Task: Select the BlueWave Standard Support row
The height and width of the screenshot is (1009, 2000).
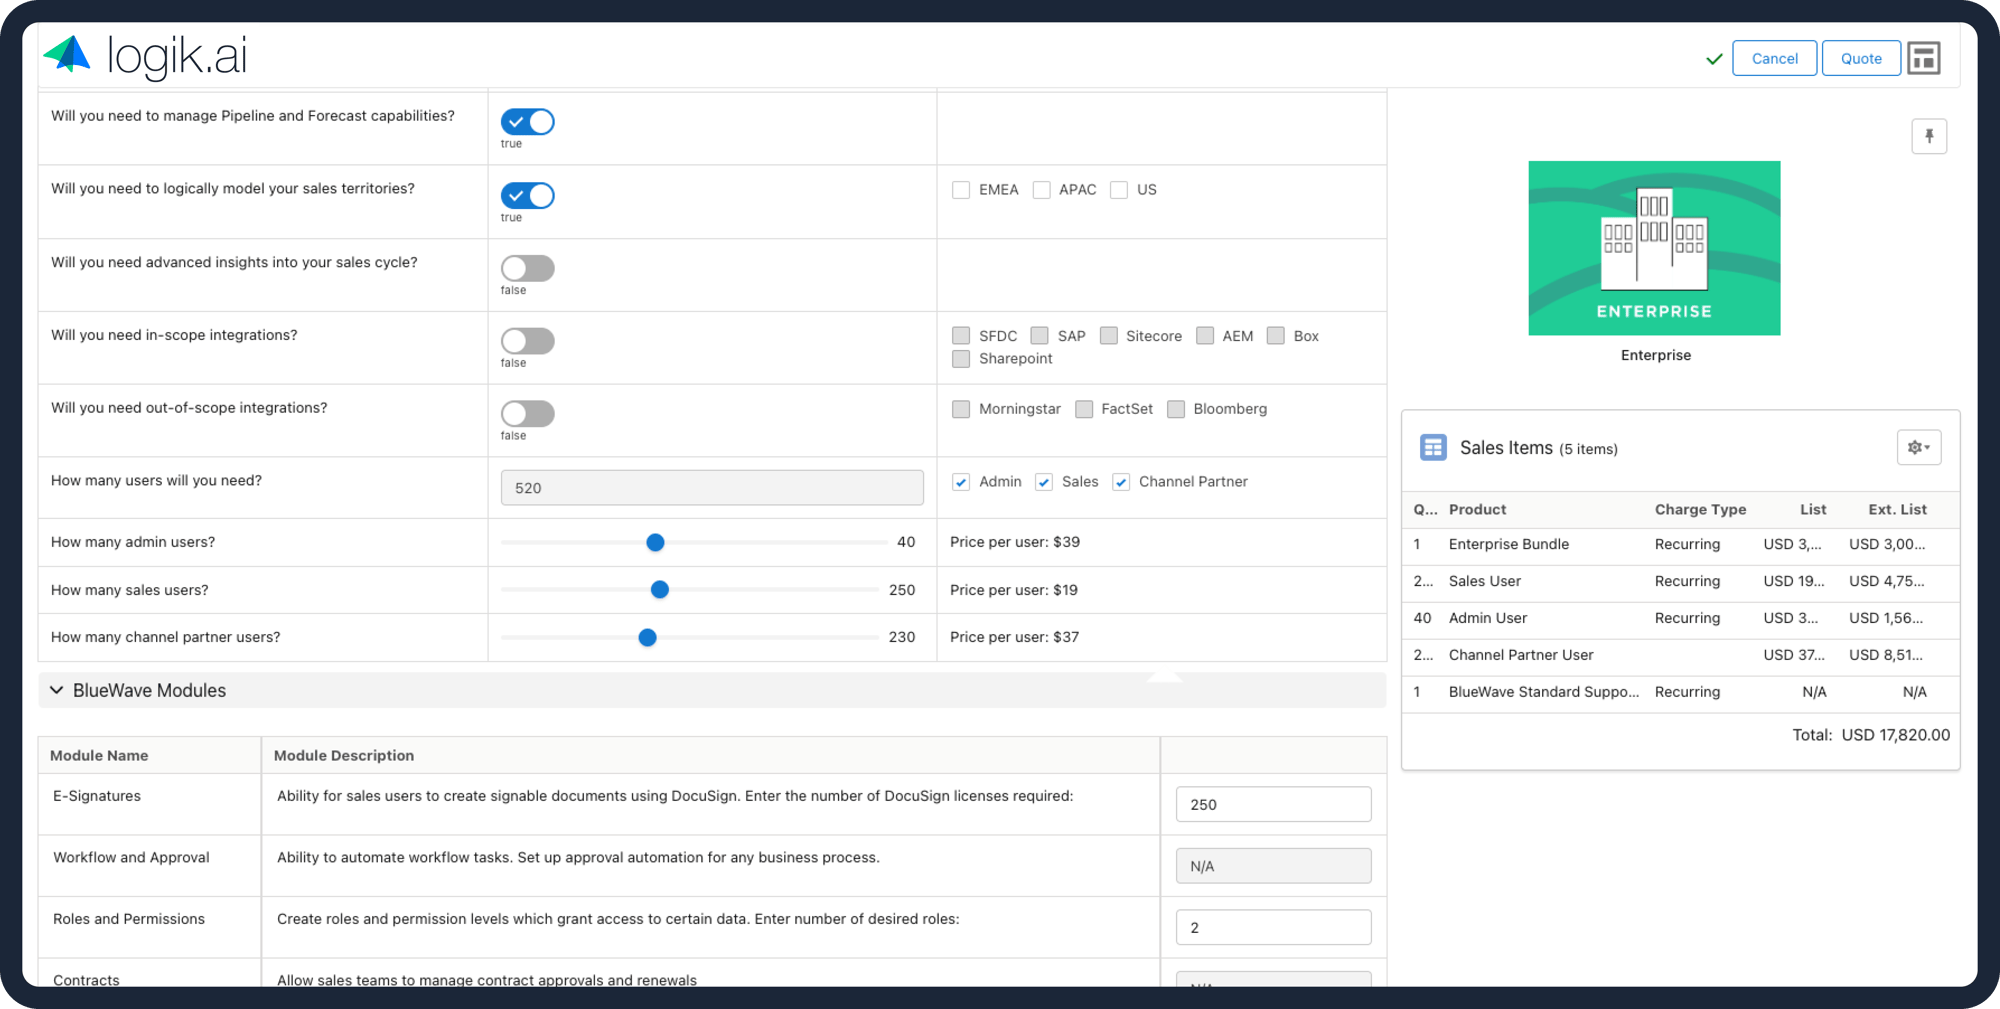Action: tap(1680, 693)
